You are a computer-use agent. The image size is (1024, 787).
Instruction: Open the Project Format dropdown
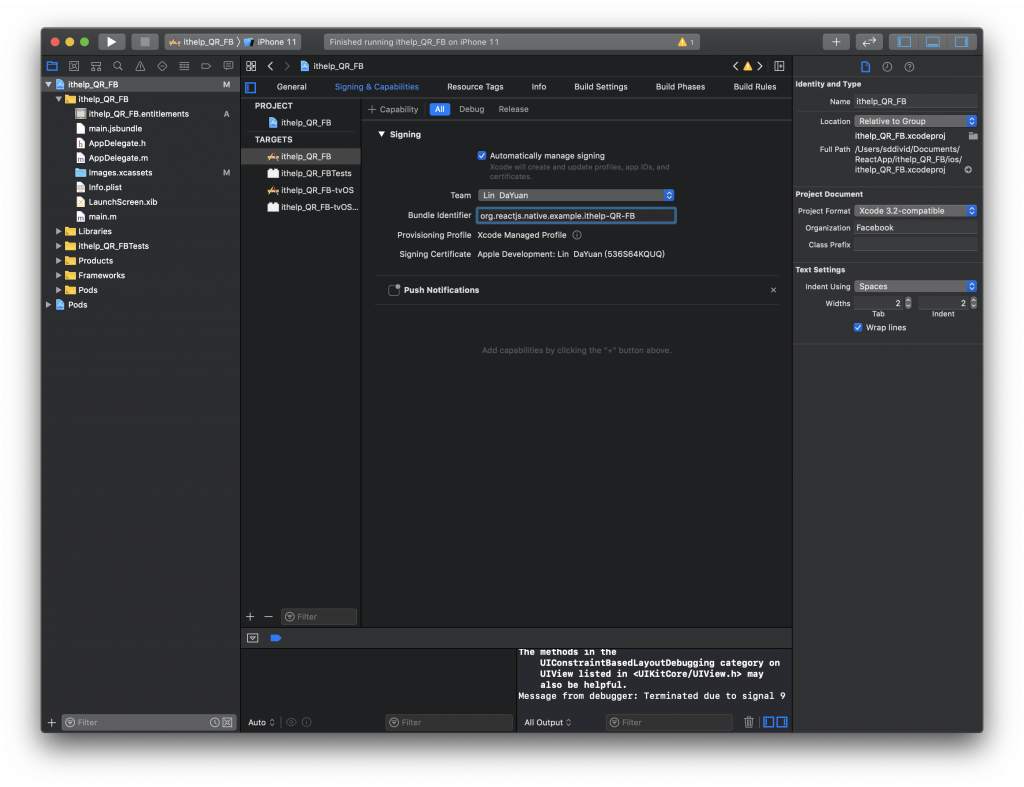click(x=916, y=211)
